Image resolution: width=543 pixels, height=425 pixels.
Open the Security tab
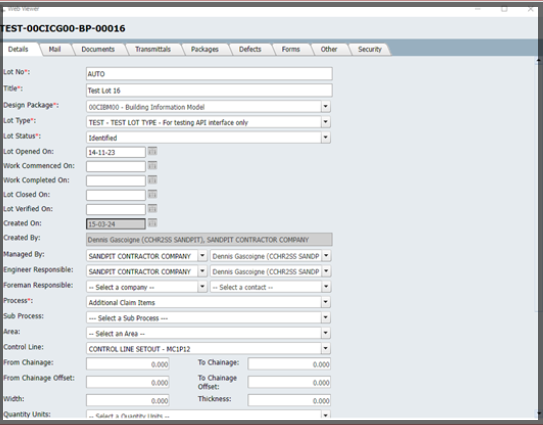(370, 49)
